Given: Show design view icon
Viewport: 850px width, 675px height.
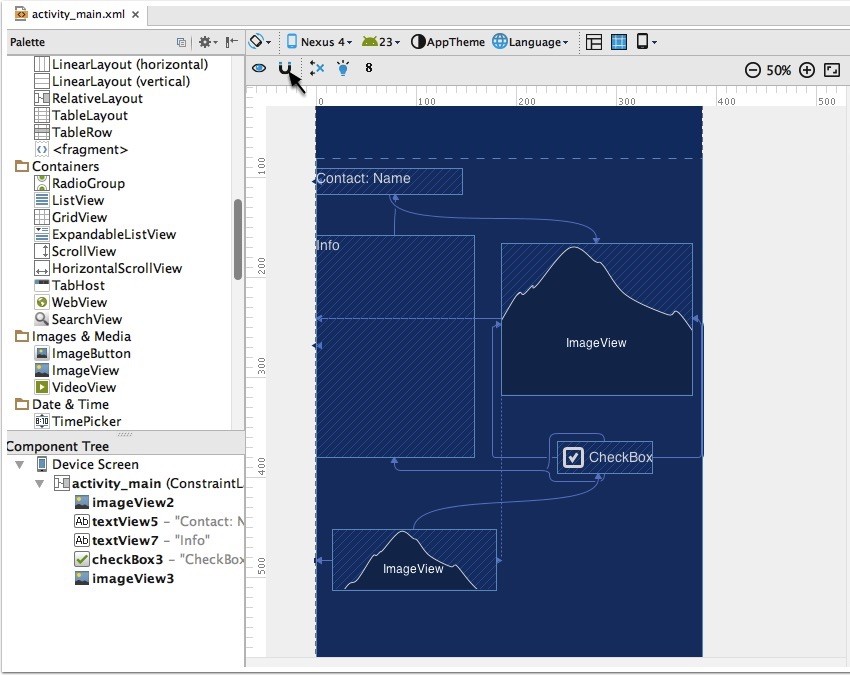Looking at the screenshot, I should tap(594, 42).
